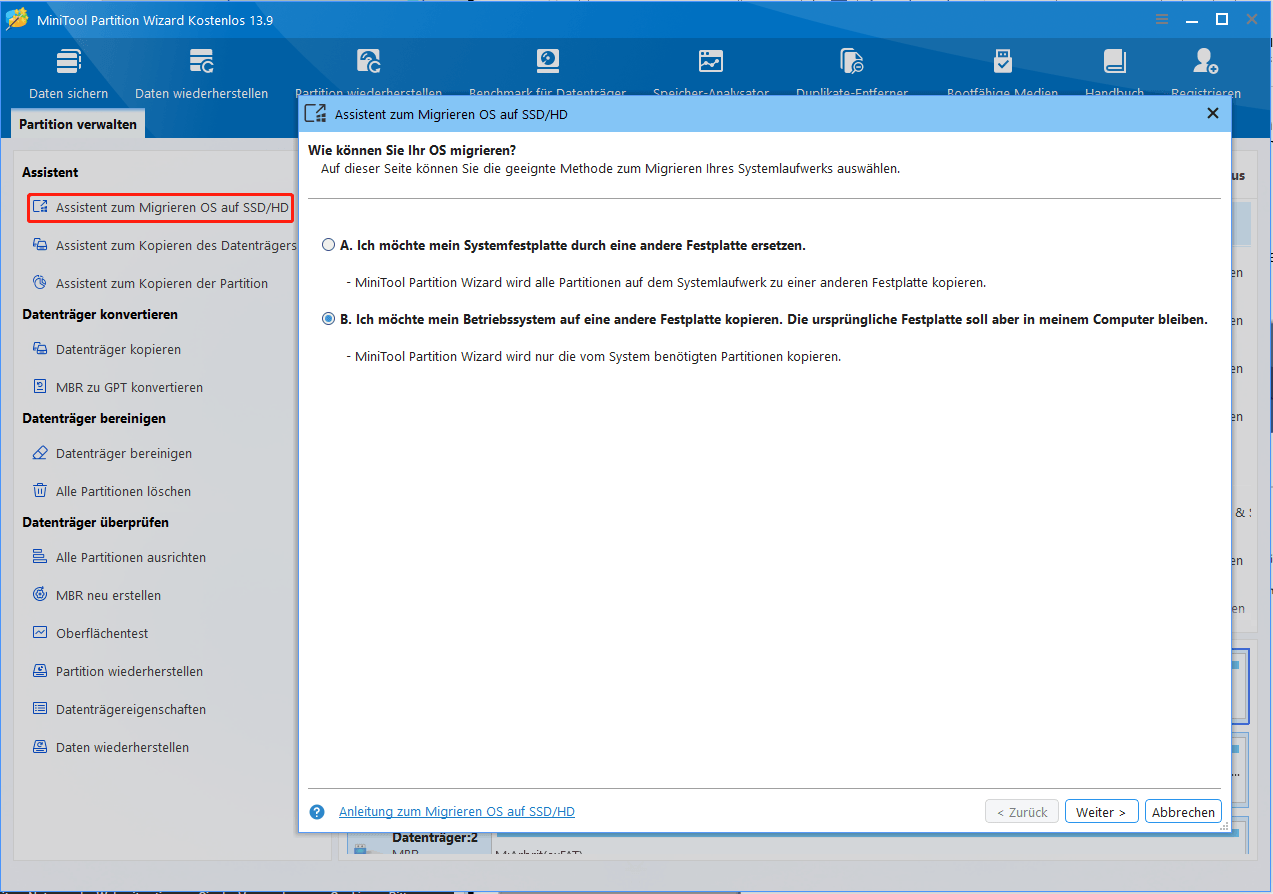Click blue help question mark icon

coord(317,812)
